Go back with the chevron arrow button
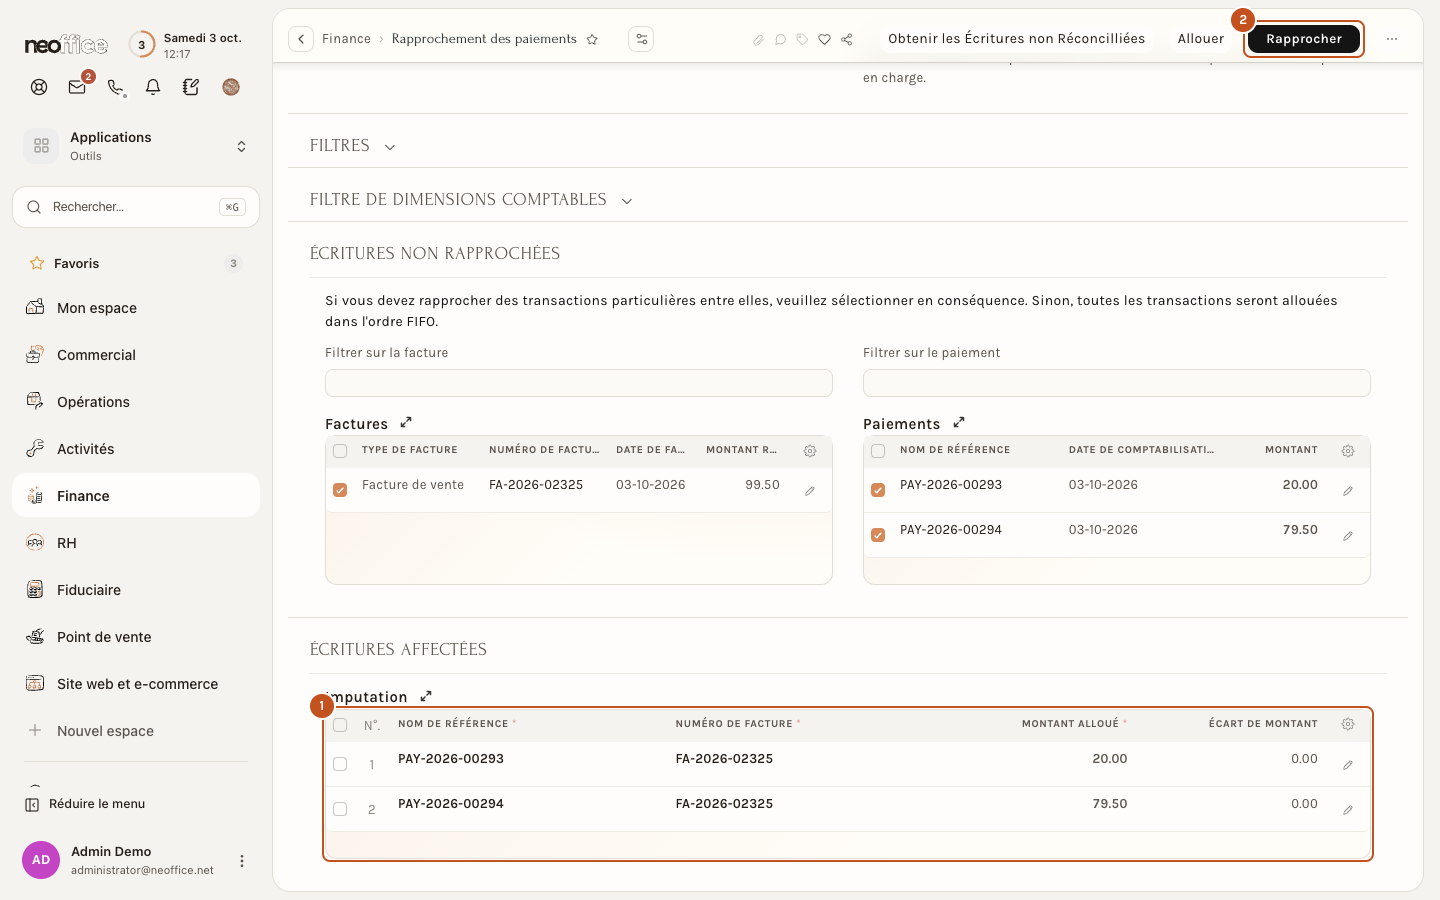 pos(301,39)
